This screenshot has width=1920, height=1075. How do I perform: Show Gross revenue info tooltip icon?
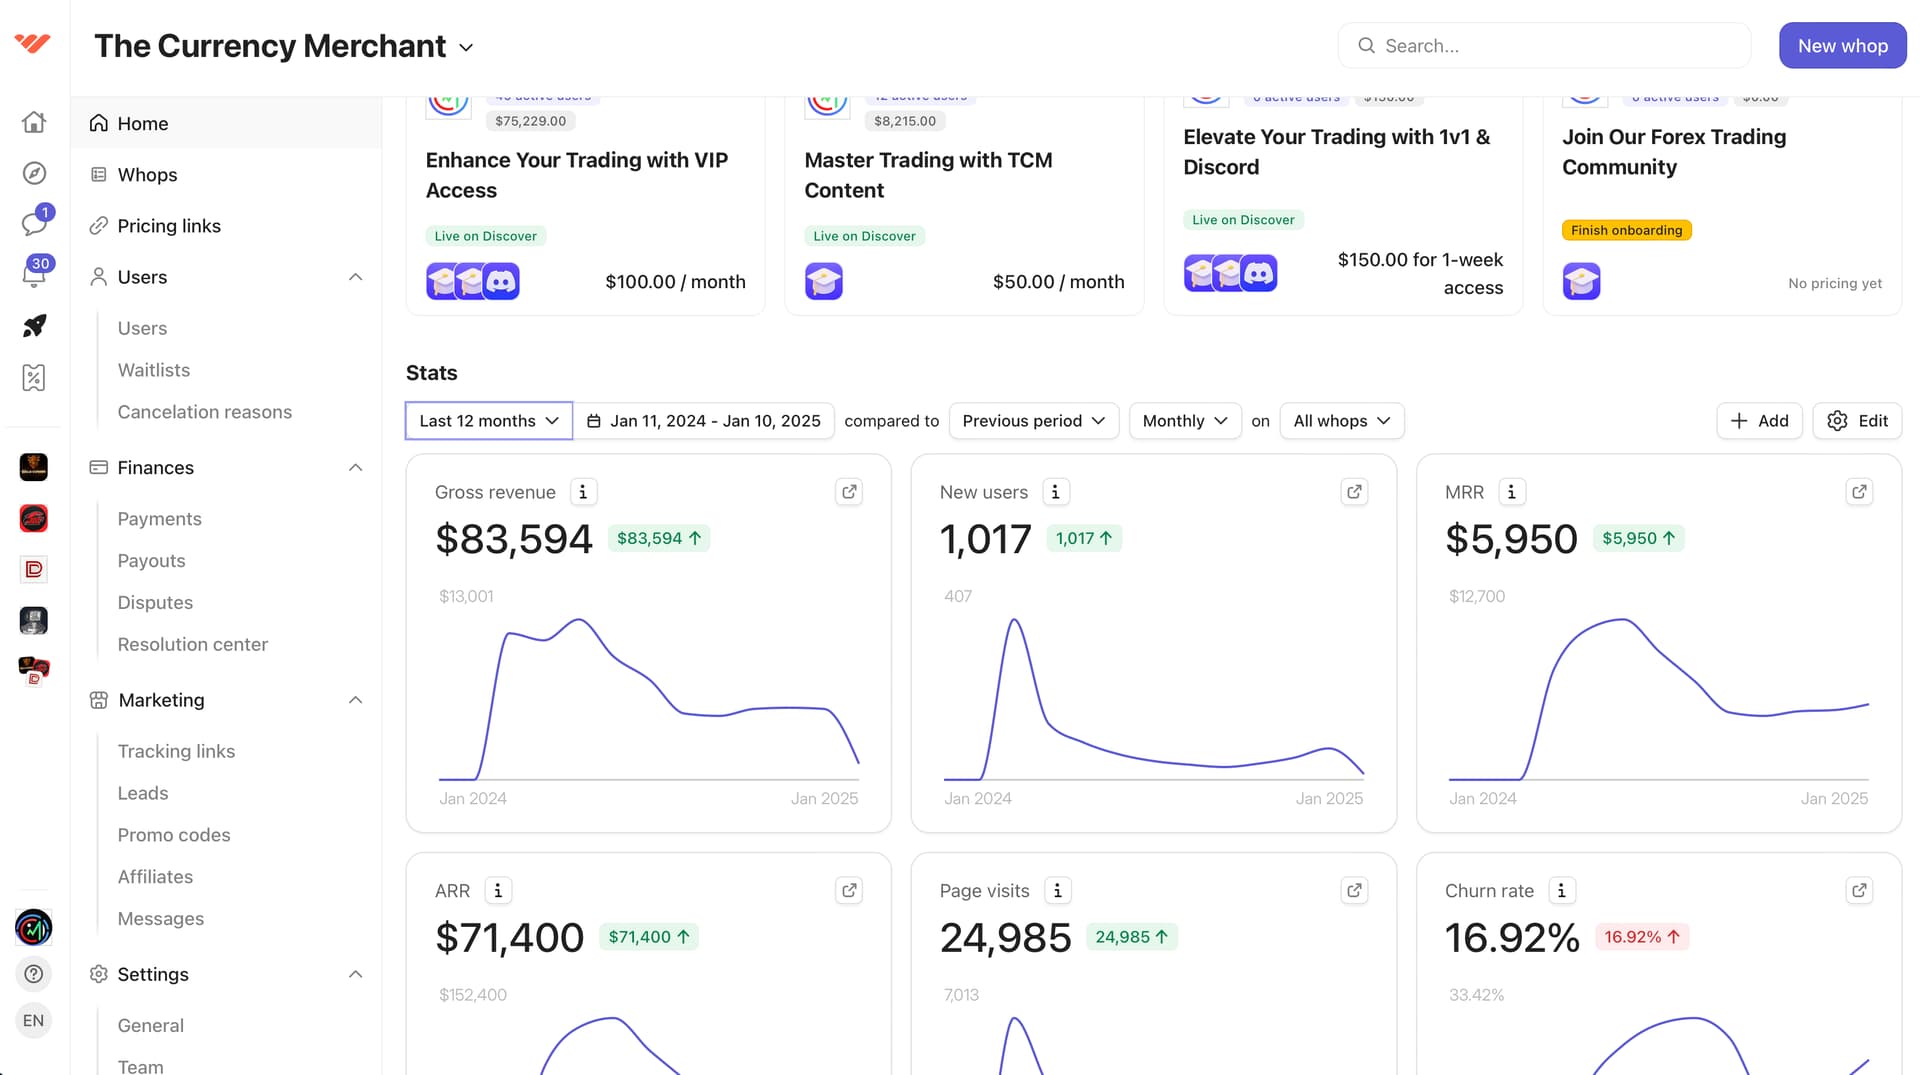(583, 492)
